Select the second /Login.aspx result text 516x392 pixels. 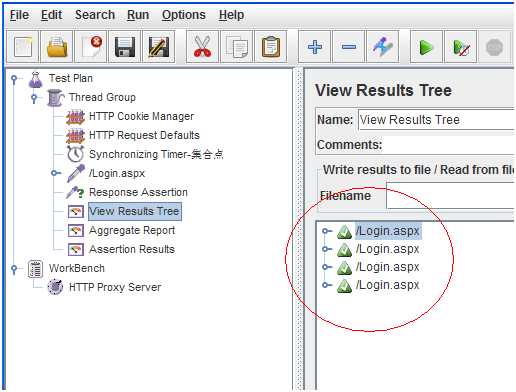387,249
